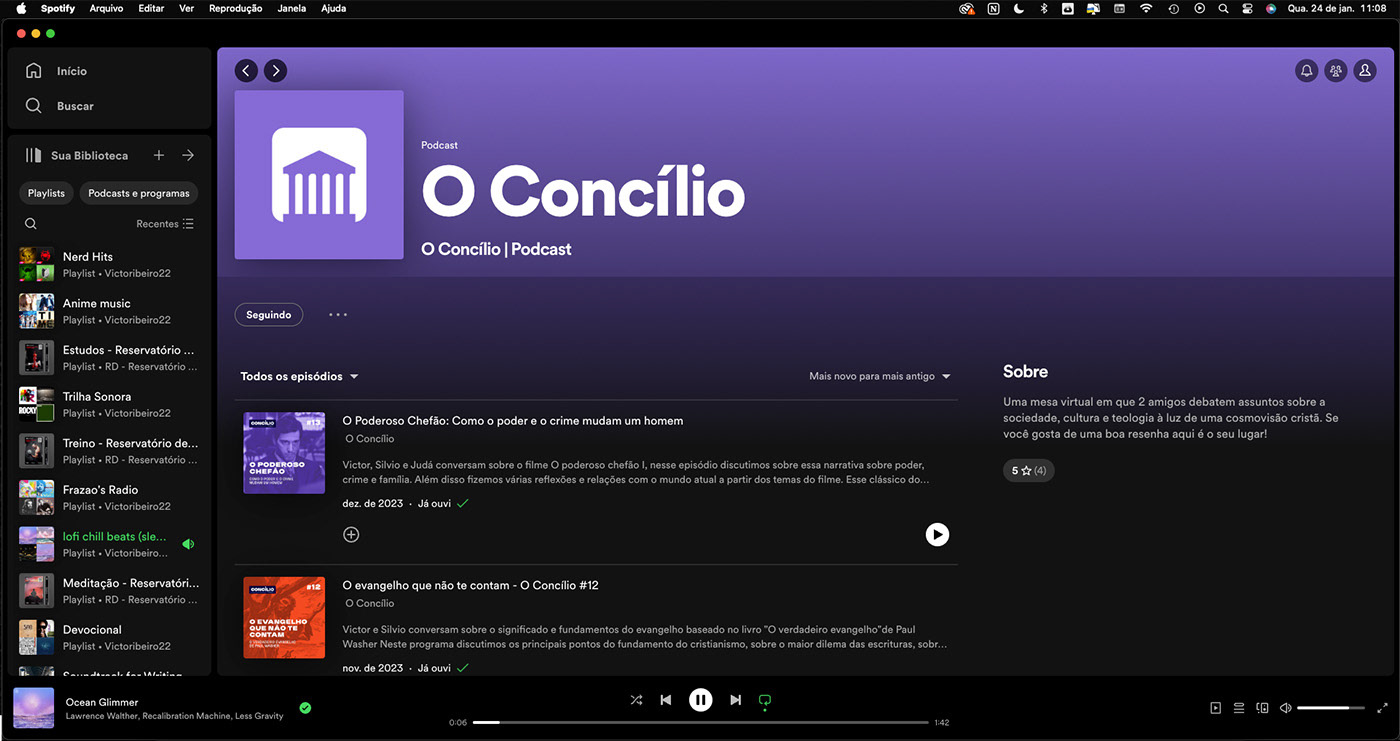Image resolution: width=1400 pixels, height=741 pixels.
Task: Toggle the Seguindo follow button
Action: click(269, 314)
